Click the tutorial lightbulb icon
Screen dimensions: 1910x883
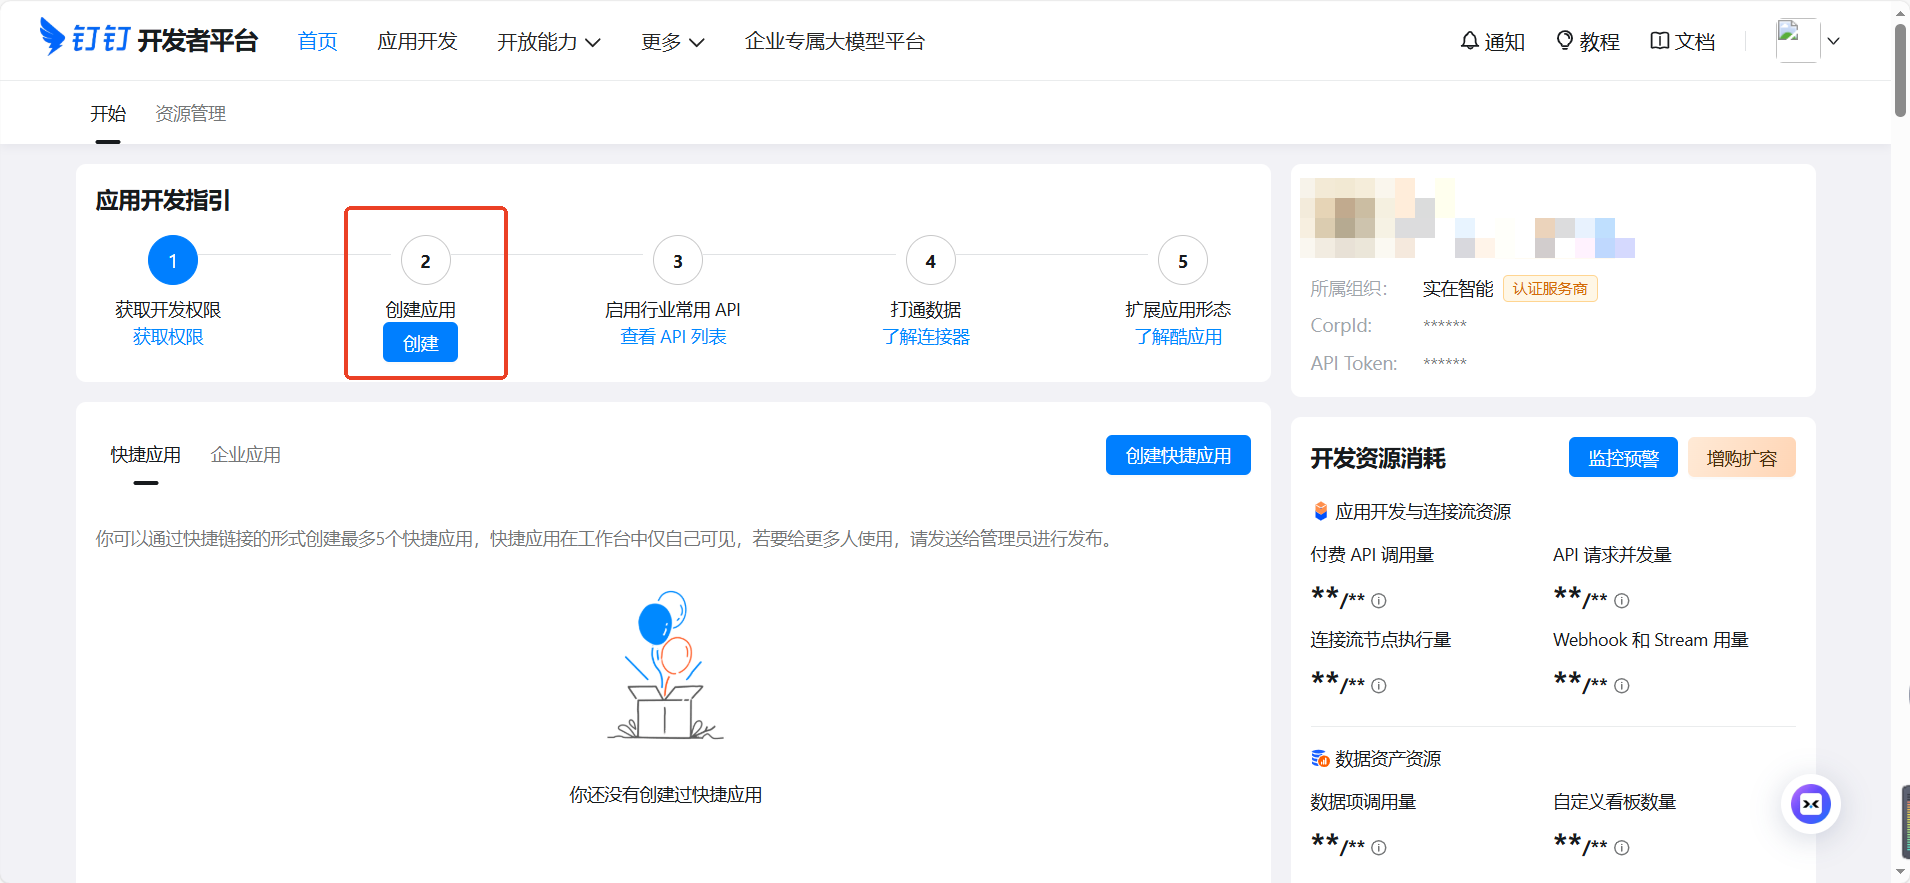(1565, 41)
